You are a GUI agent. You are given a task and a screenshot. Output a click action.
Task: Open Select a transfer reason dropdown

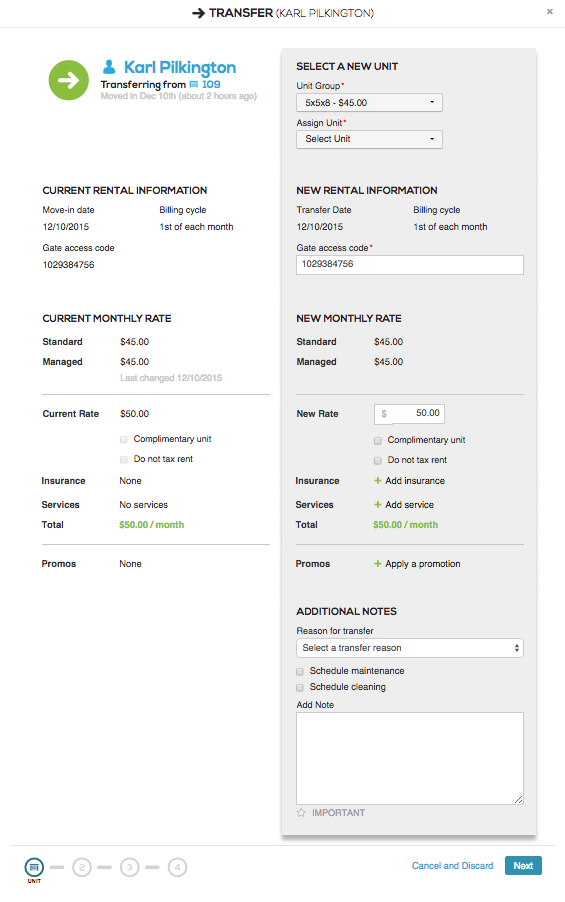[410, 648]
